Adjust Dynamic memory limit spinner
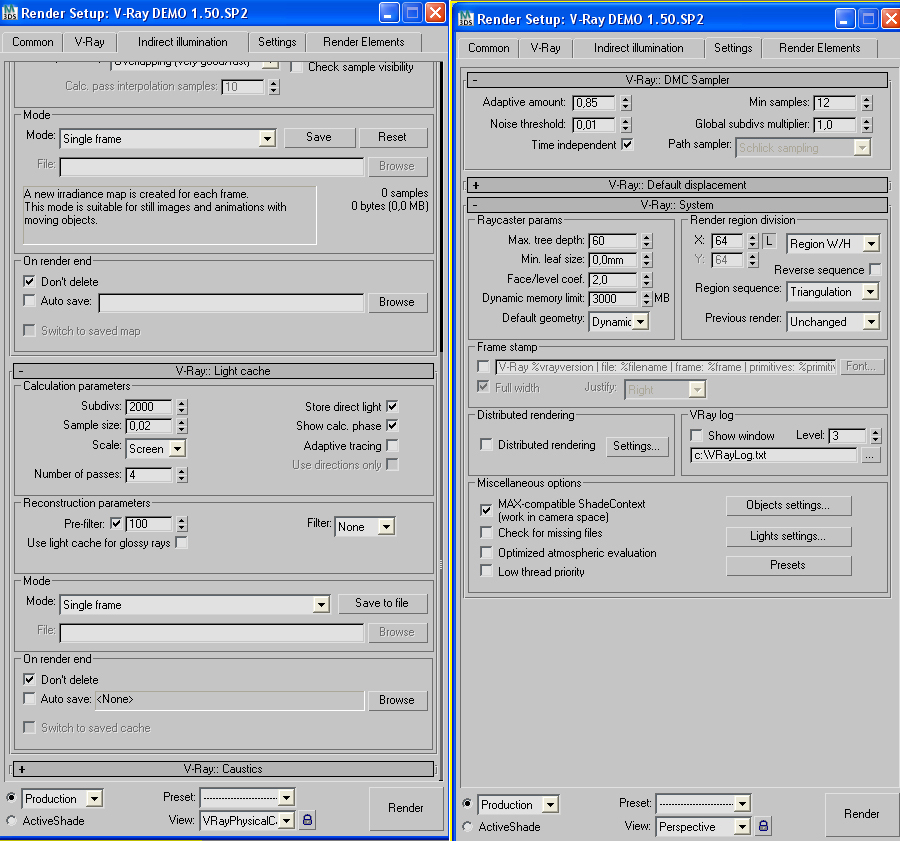The width and height of the screenshot is (900, 841). click(647, 299)
